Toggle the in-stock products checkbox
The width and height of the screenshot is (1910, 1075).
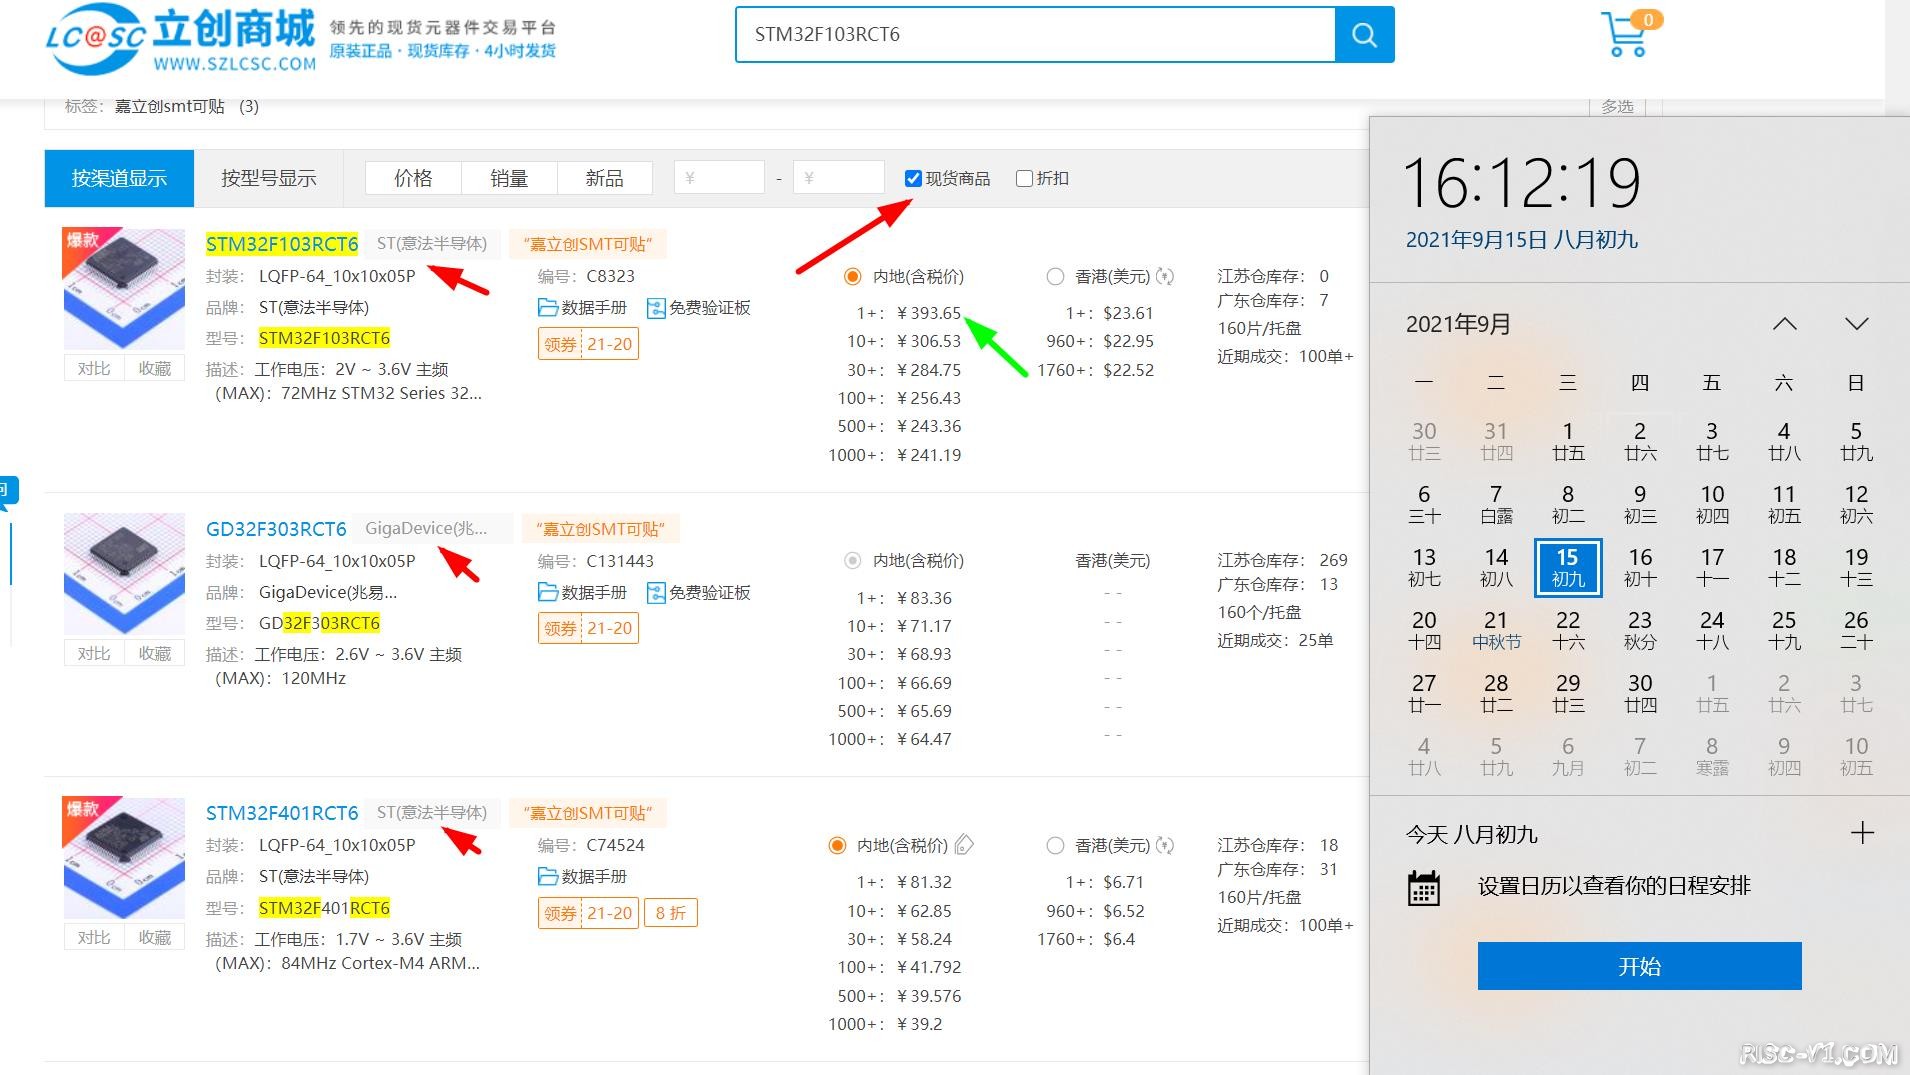point(913,178)
